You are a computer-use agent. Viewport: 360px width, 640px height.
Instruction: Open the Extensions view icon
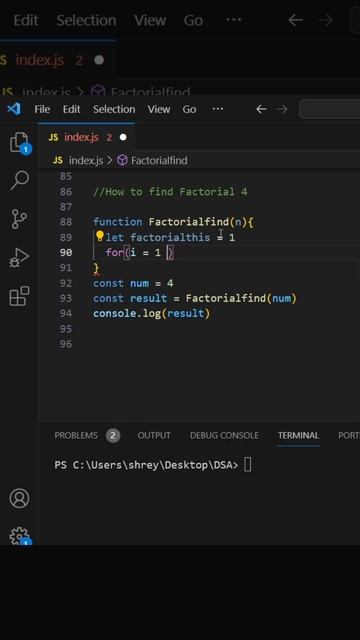(x=20, y=296)
